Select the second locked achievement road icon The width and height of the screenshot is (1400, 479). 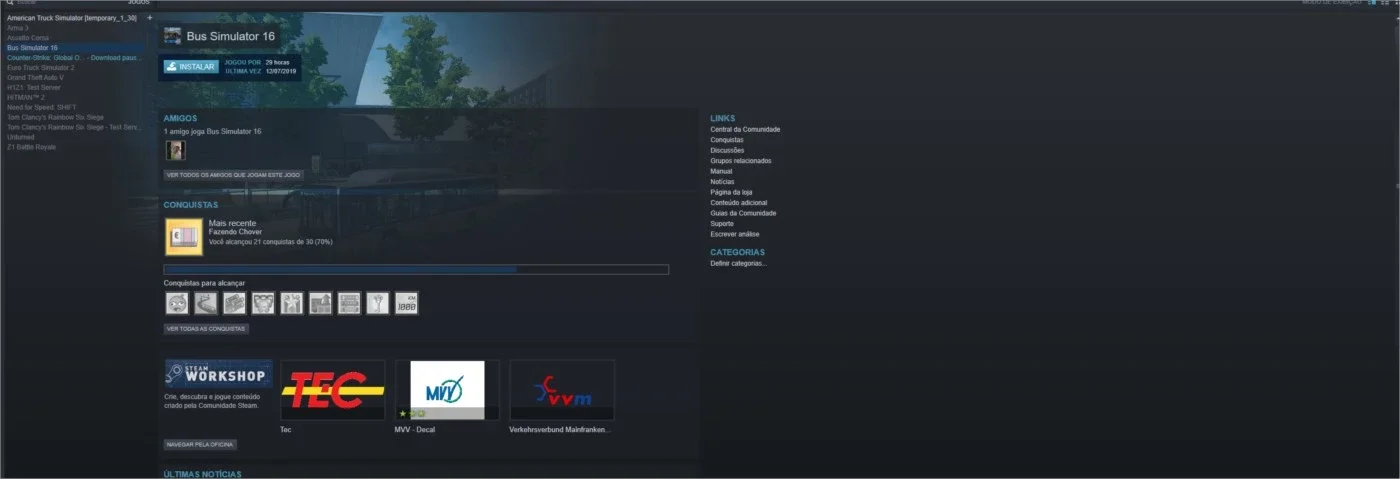206,303
